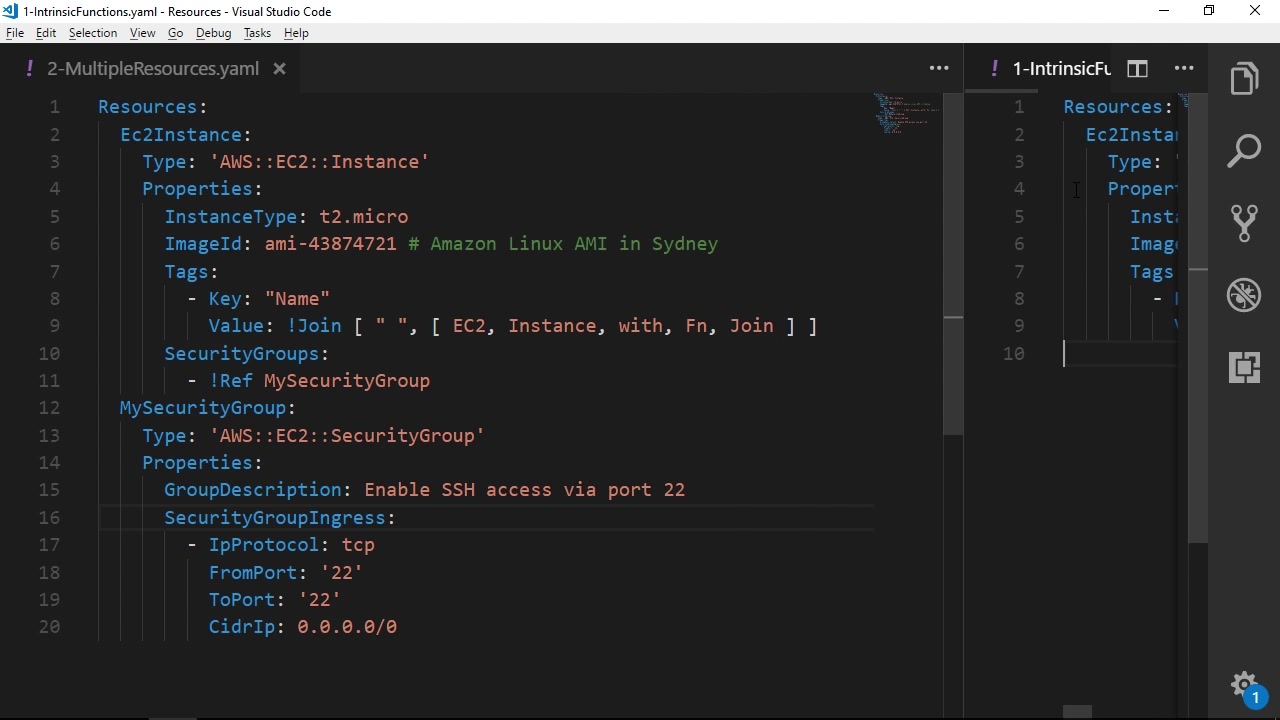Click 'GroupDescription' on line 15
The width and height of the screenshot is (1280, 720).
[253, 490]
